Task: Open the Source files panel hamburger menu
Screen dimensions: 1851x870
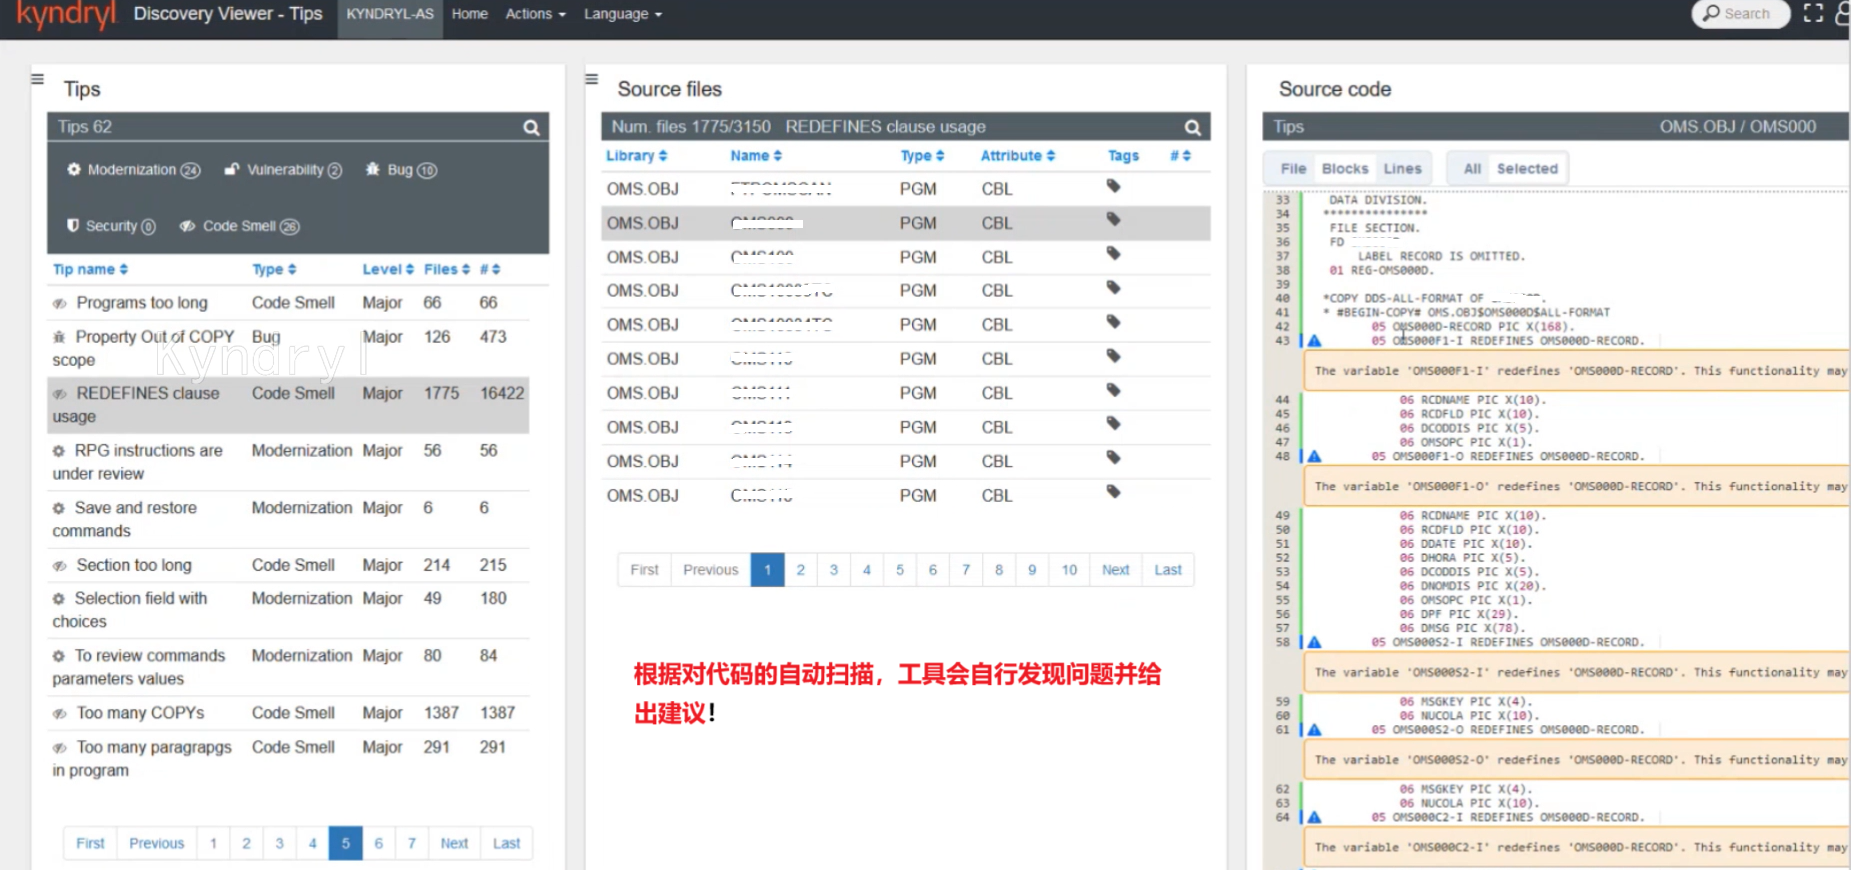Action: coord(591,79)
